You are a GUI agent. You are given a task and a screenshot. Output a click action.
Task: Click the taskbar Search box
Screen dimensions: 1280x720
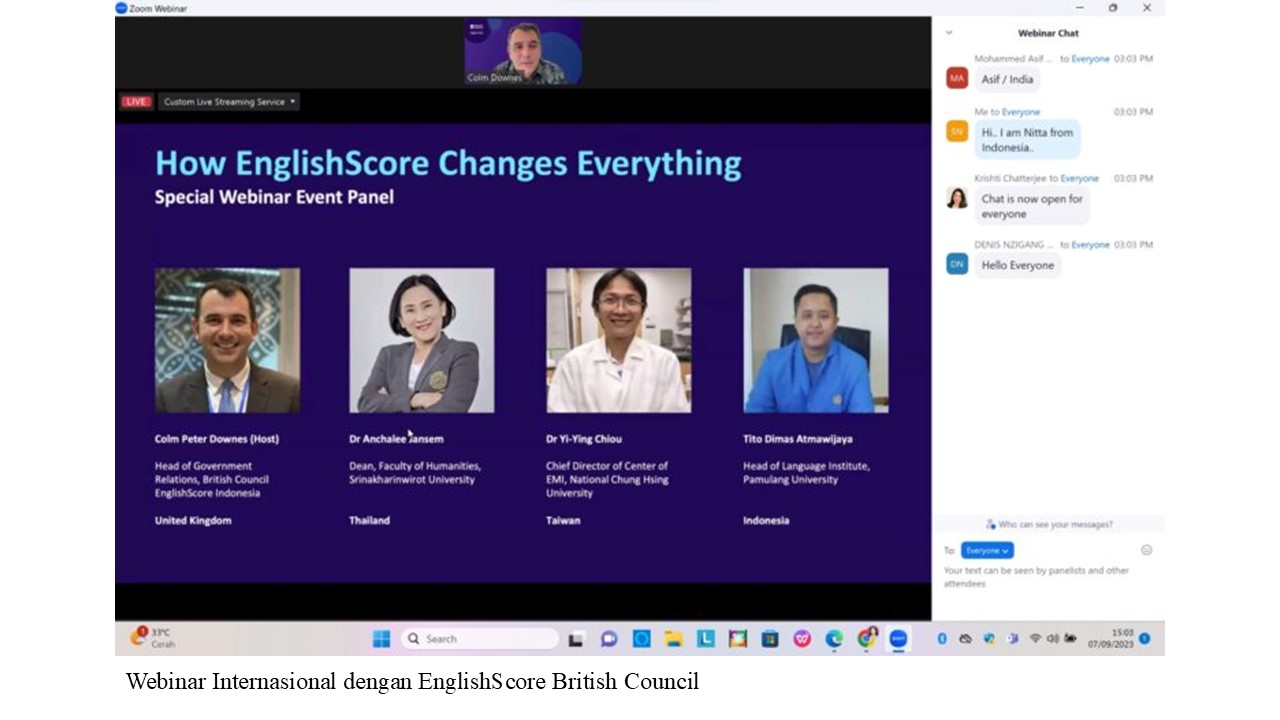point(479,639)
